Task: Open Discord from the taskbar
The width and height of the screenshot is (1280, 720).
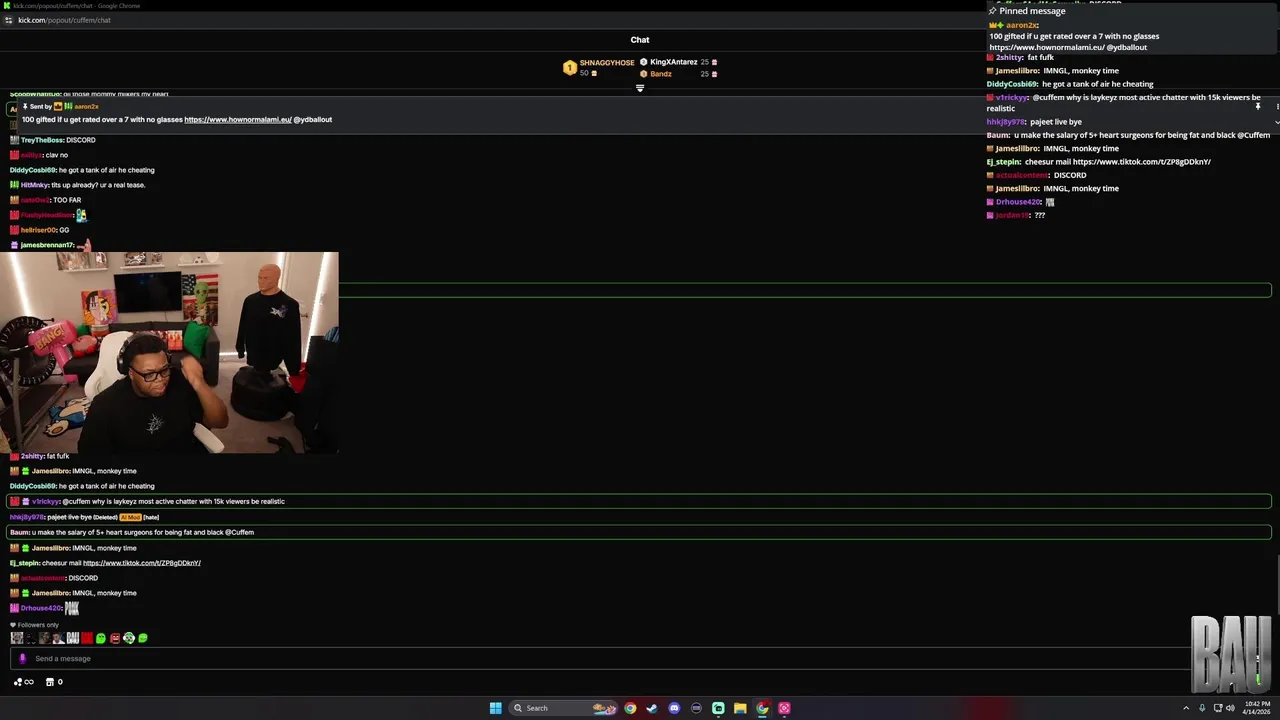Action: point(674,708)
